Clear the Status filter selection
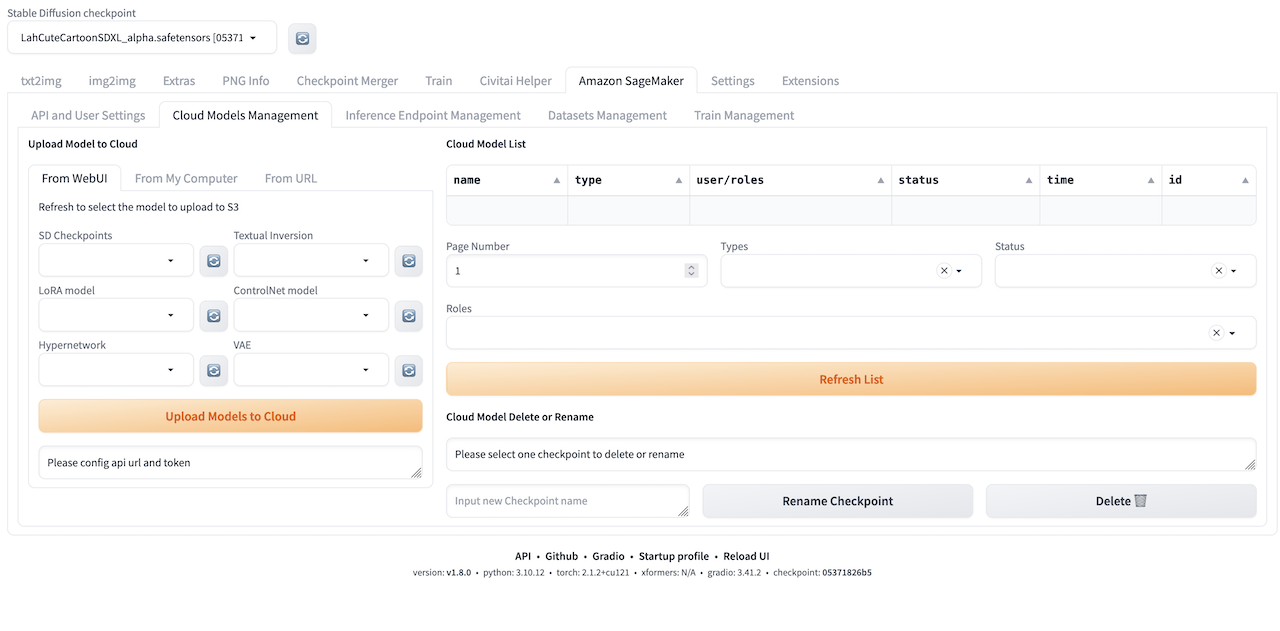This screenshot has height=631, width=1280. point(1218,271)
